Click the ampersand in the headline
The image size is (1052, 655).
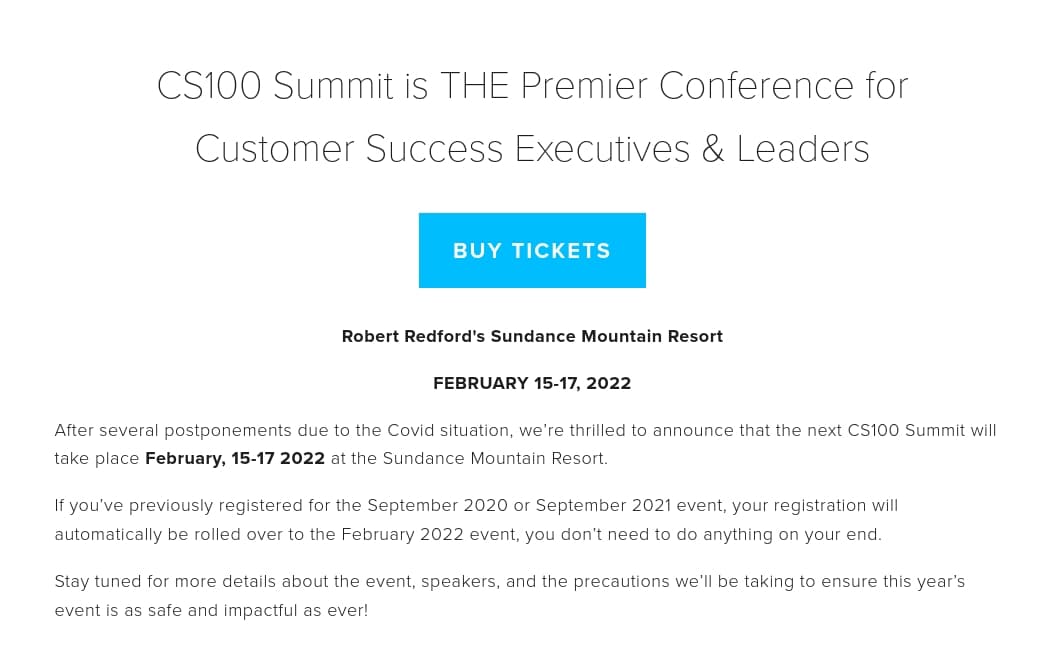tap(713, 148)
